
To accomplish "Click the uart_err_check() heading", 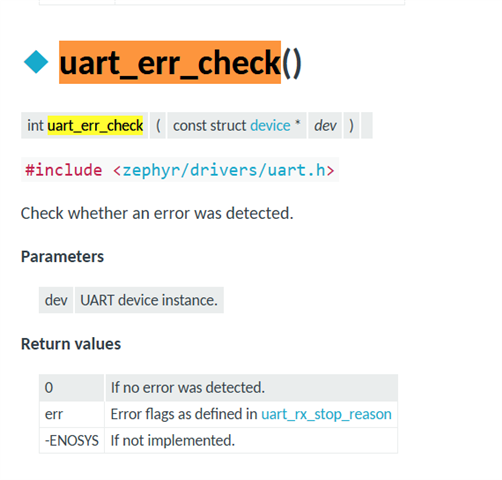I will [180, 63].
